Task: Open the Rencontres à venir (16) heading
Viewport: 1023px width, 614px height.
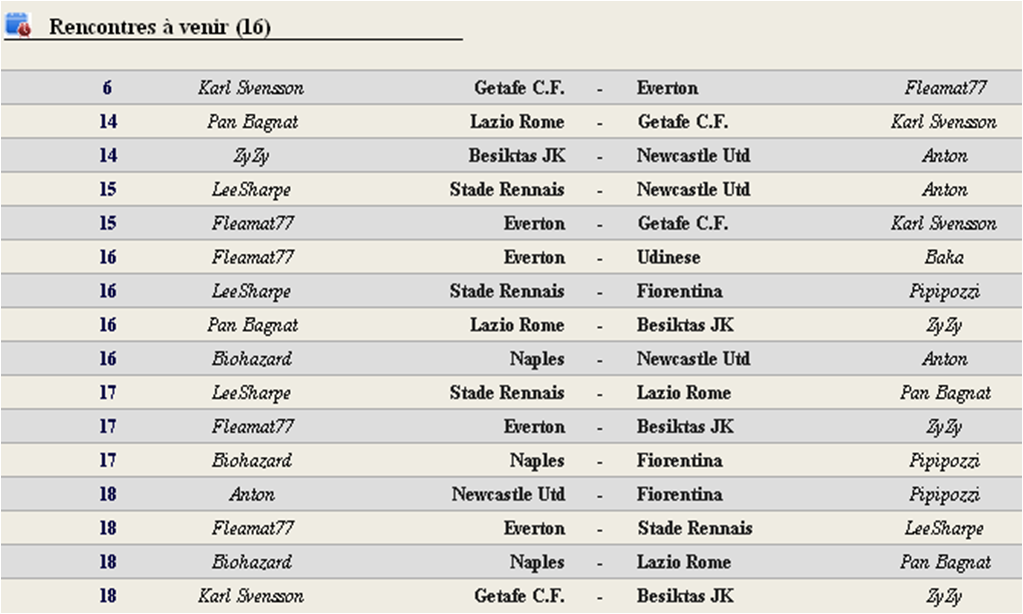Action: (160, 27)
